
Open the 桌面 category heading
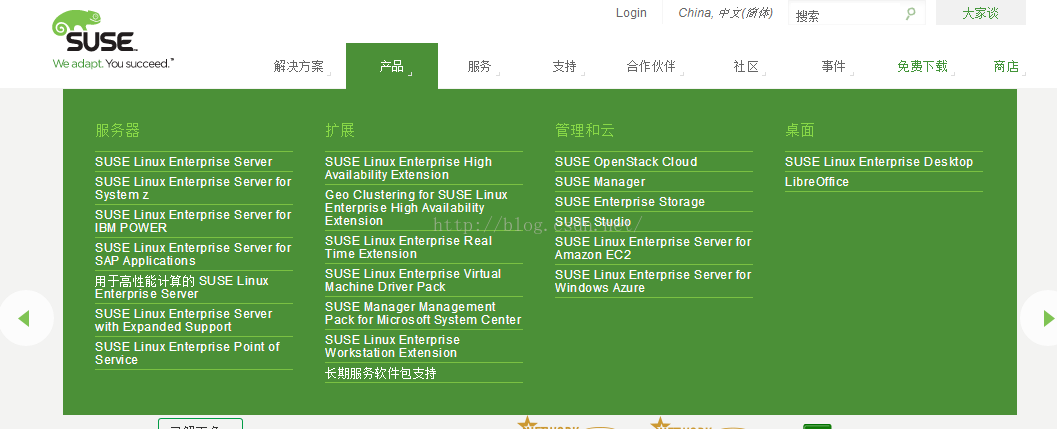coord(799,130)
